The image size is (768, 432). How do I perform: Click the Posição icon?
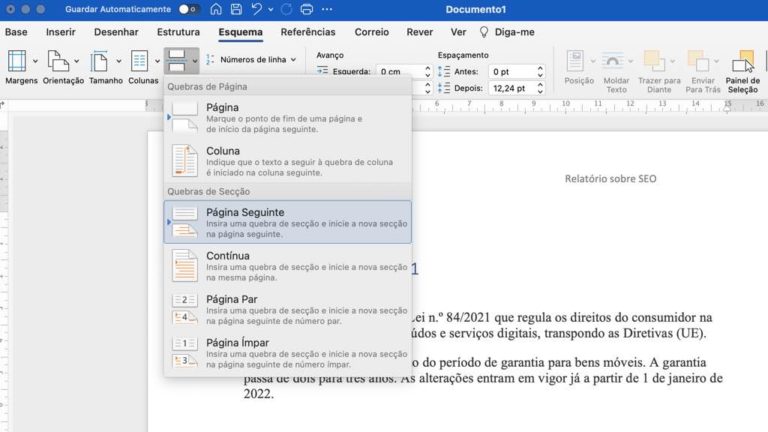(576, 62)
